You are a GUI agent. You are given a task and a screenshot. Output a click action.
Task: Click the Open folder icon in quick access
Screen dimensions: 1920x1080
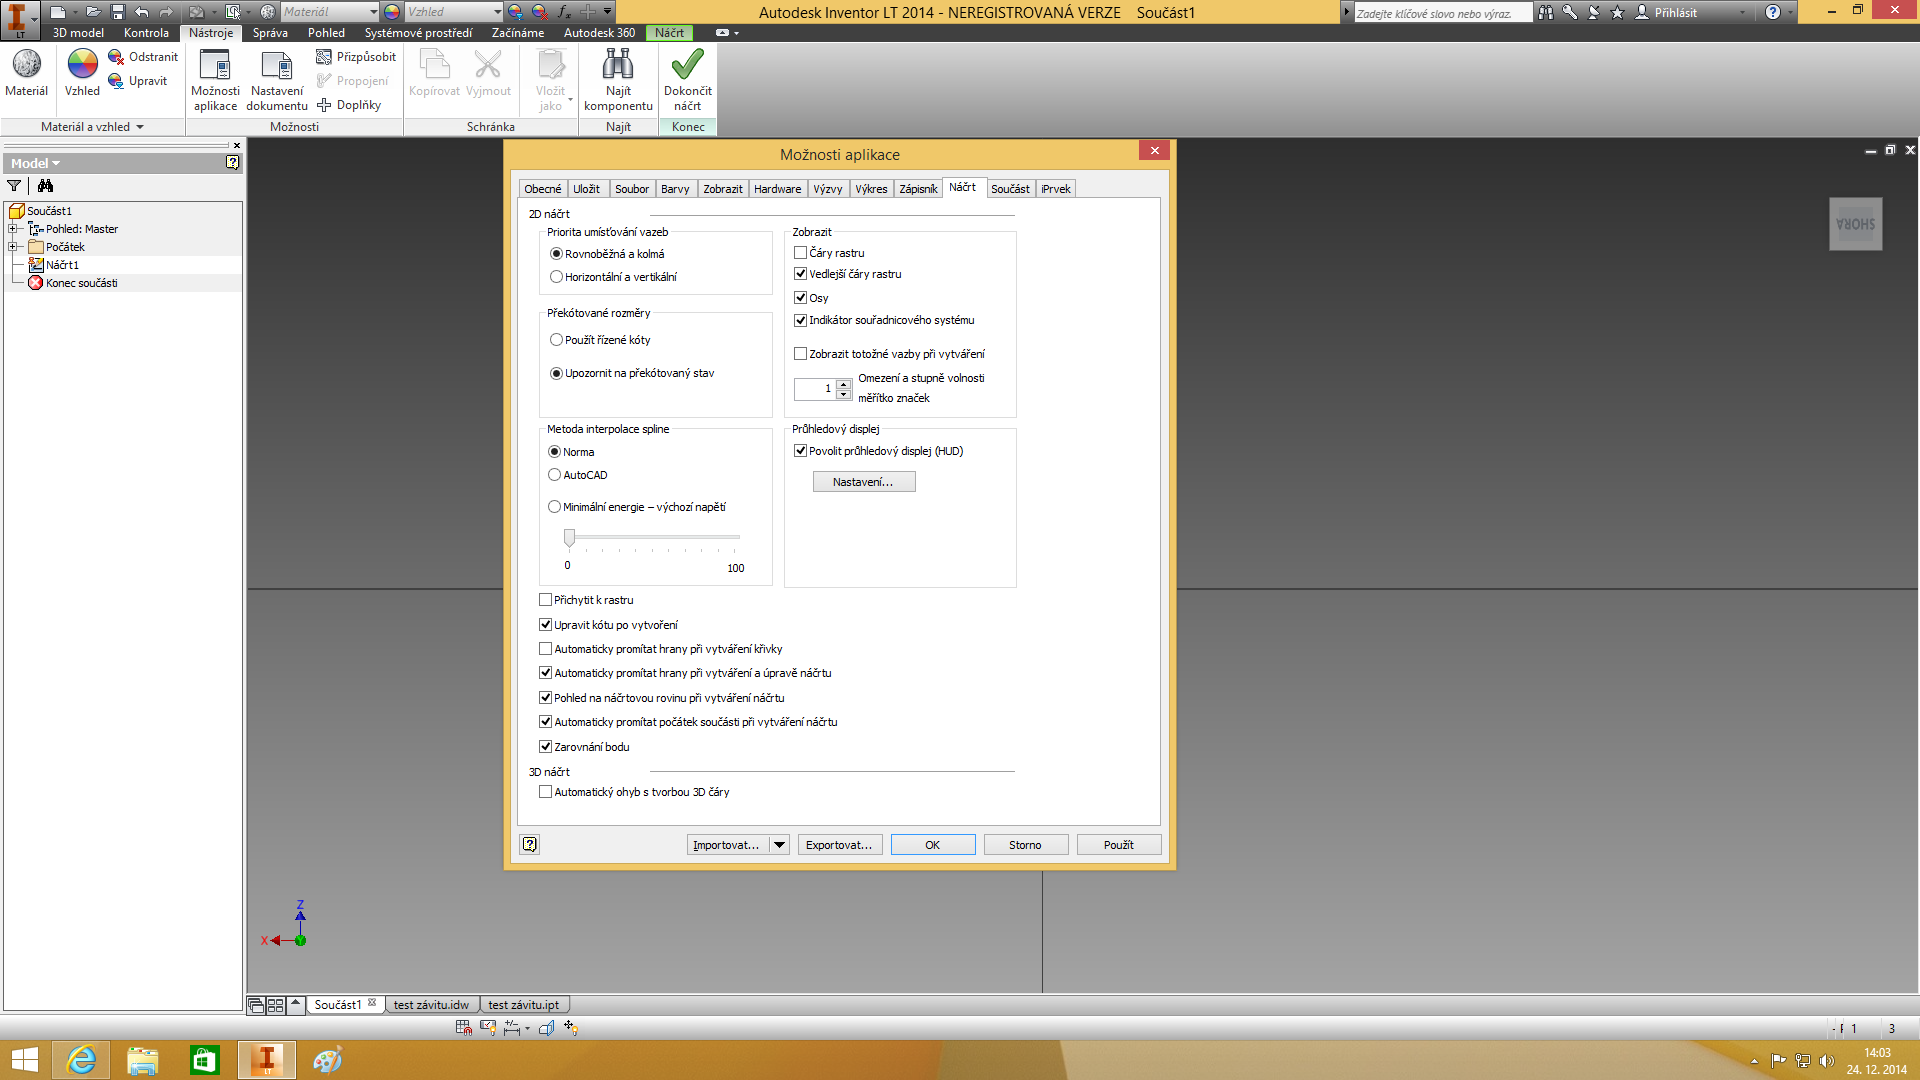[x=92, y=12]
